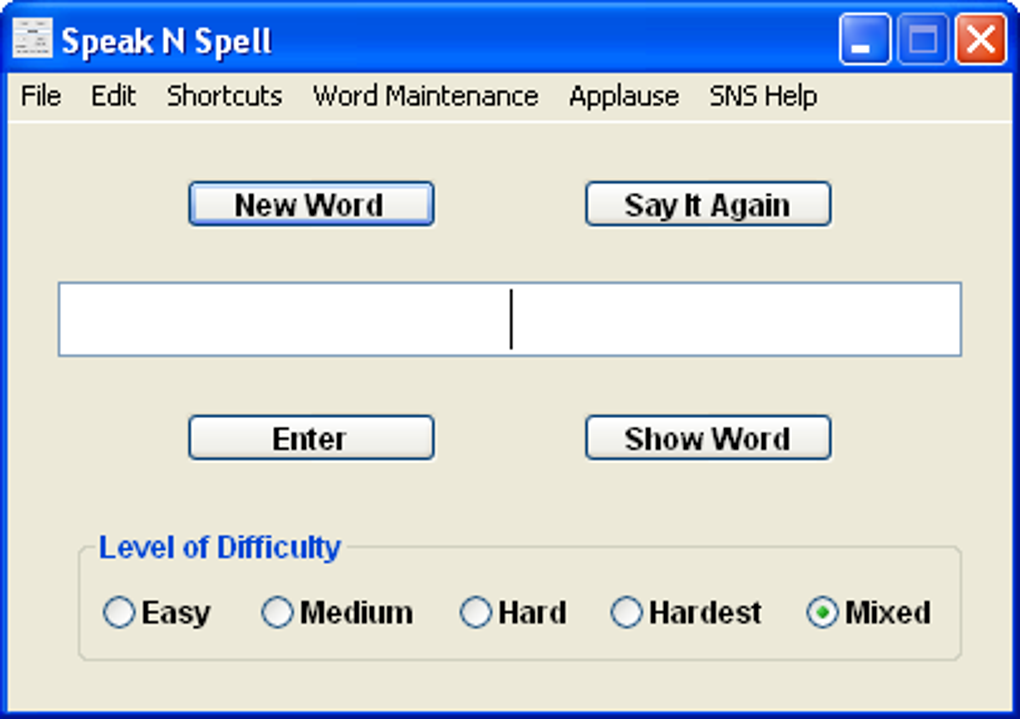Focus the spelling text input field

(x=510, y=319)
